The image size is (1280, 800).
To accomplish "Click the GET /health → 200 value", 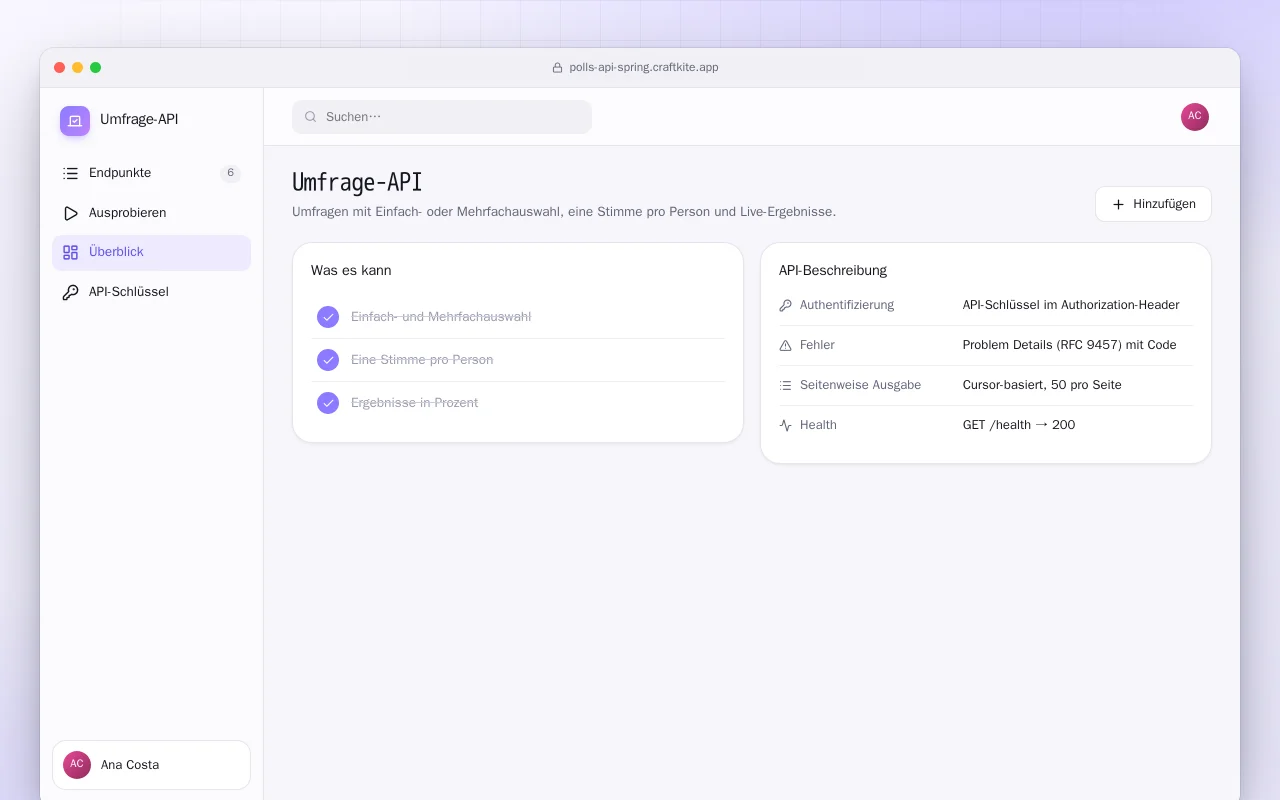I will click(x=1019, y=425).
